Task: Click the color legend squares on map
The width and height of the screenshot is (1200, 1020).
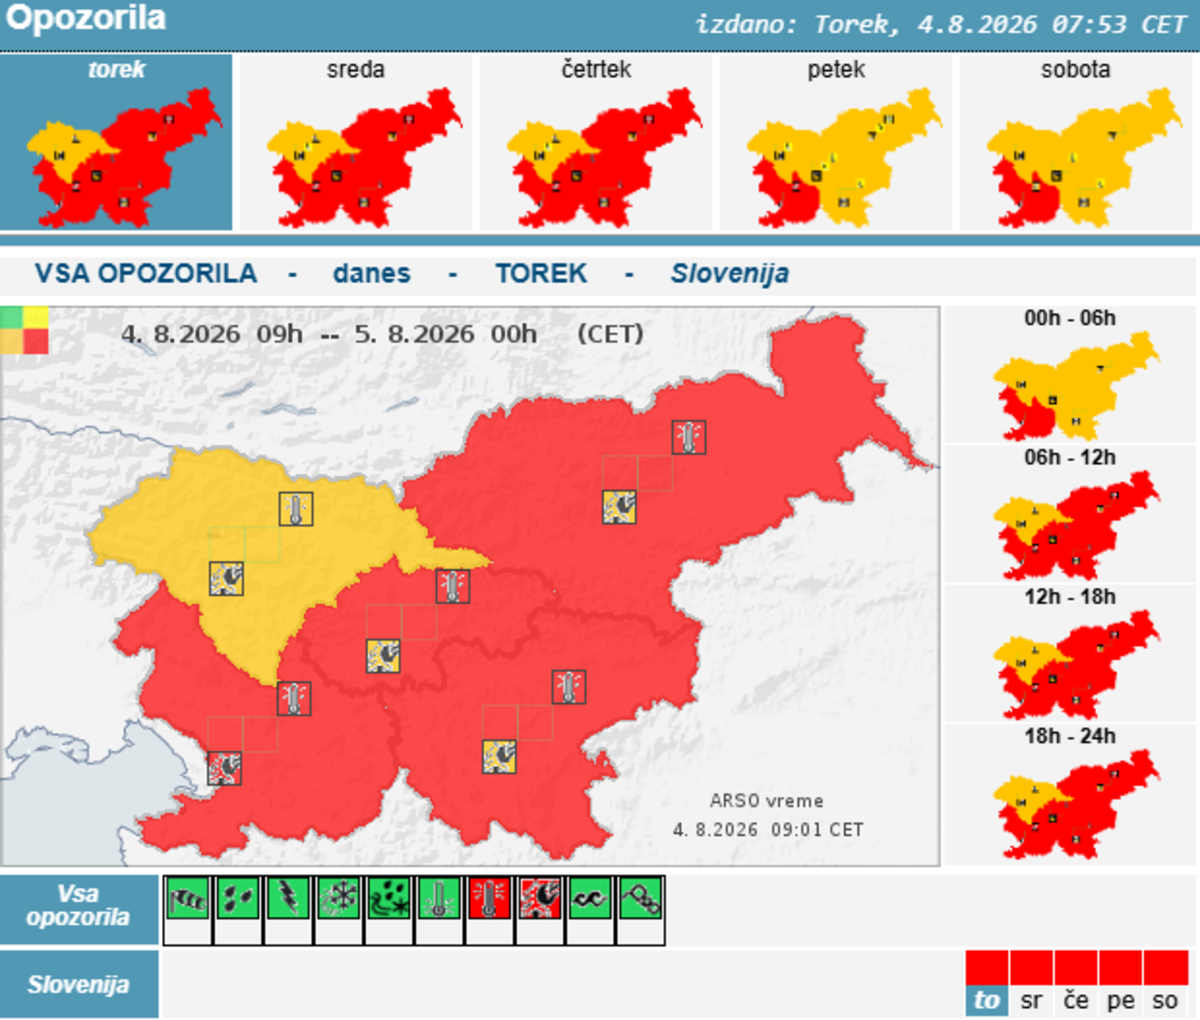Action: point(25,330)
